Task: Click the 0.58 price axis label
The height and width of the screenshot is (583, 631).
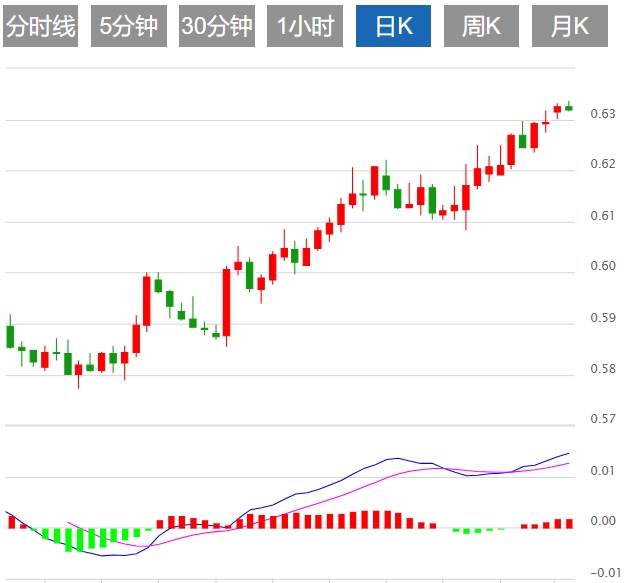Action: tap(603, 369)
